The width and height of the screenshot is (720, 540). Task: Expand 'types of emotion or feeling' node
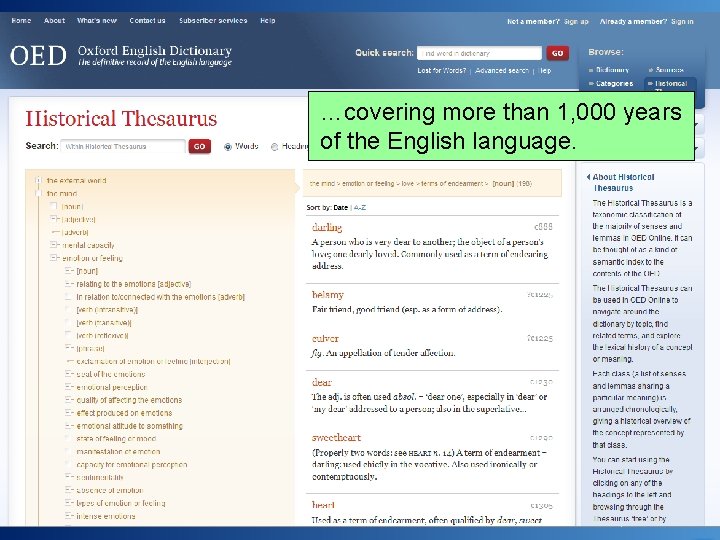coord(69,503)
